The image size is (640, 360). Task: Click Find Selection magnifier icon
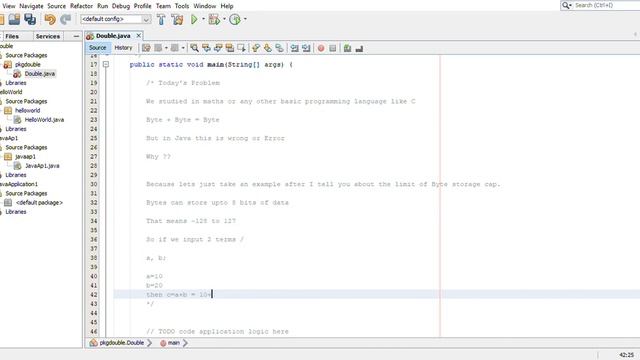pyautogui.click(x=194, y=48)
